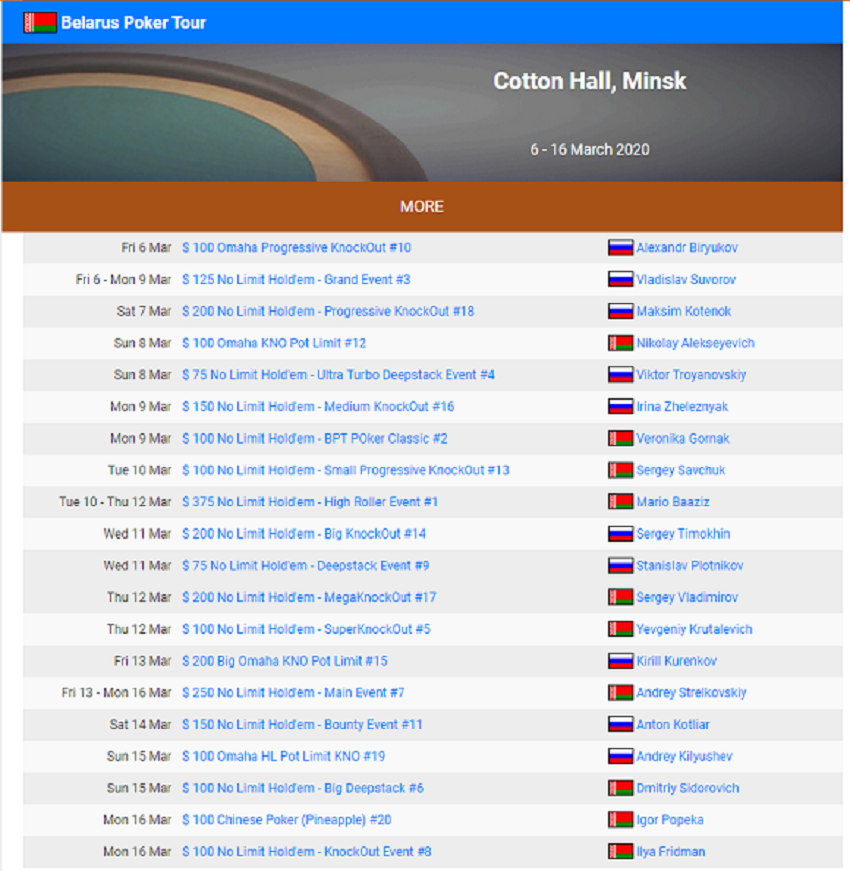Click the flag beside Sergey Timokhin
Image resolution: width=850 pixels, height=871 pixels.
[620, 534]
